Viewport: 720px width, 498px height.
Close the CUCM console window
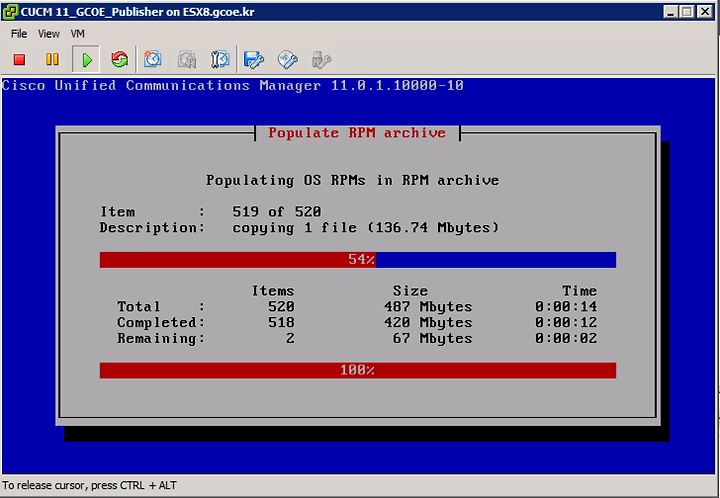(x=705, y=11)
